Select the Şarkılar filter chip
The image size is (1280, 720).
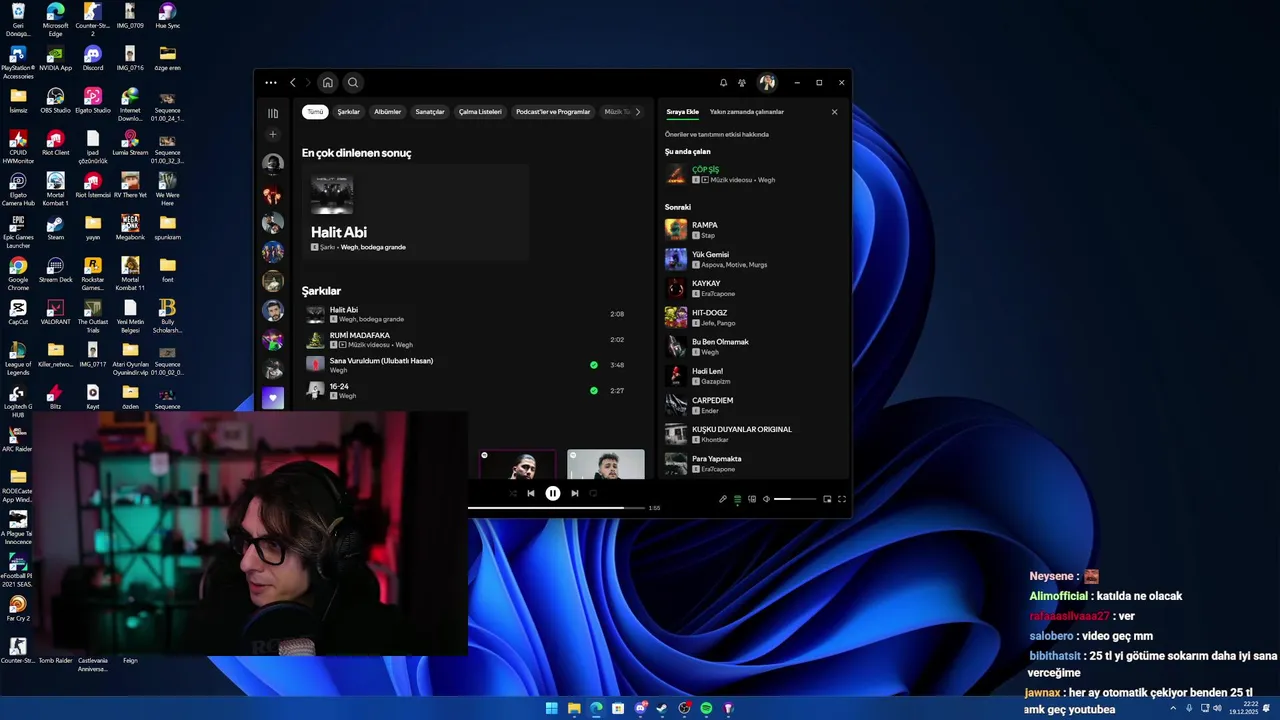(348, 112)
